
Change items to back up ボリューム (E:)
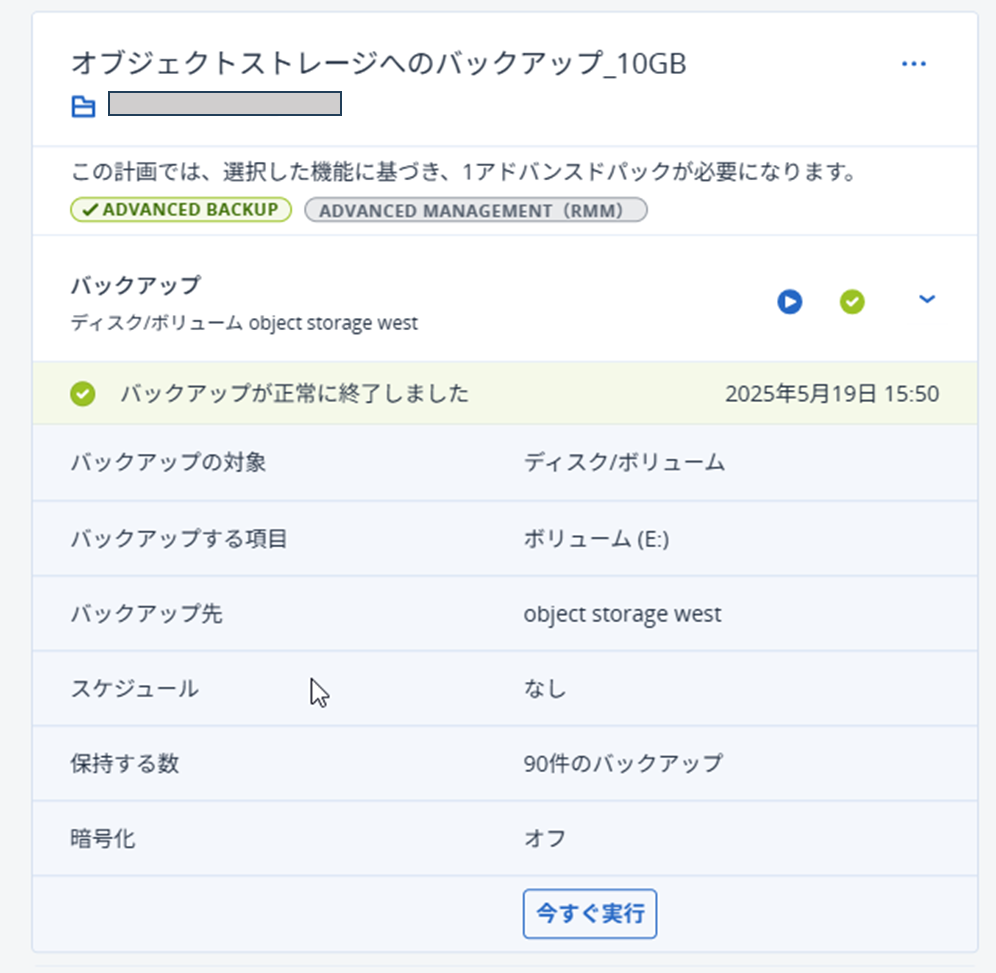[x=596, y=539]
